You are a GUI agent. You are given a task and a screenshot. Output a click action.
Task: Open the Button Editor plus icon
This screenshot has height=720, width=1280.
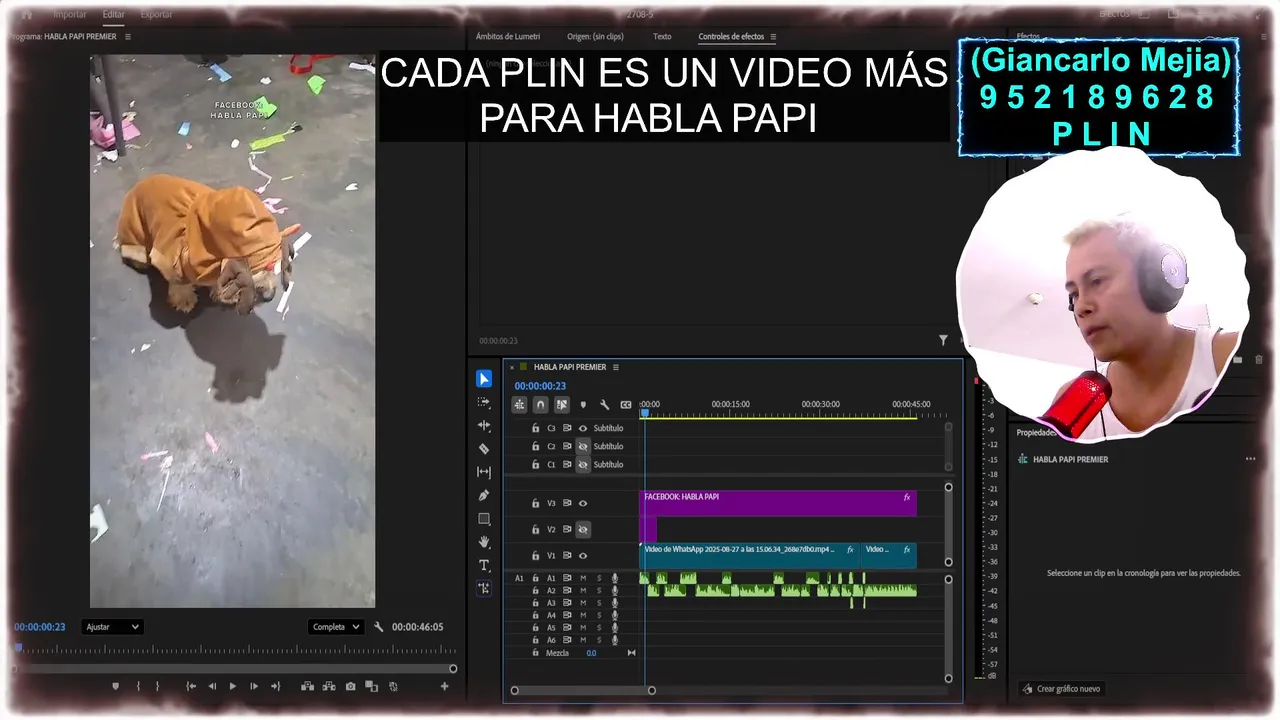445,686
